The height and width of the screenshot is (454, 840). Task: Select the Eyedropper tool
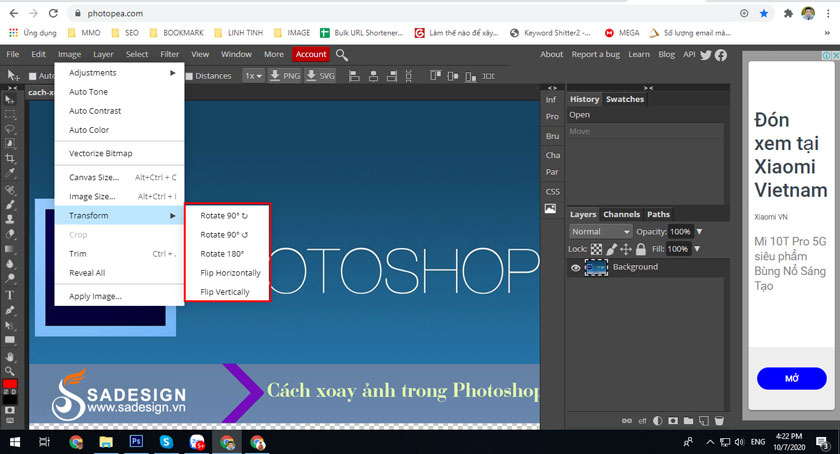tap(10, 173)
